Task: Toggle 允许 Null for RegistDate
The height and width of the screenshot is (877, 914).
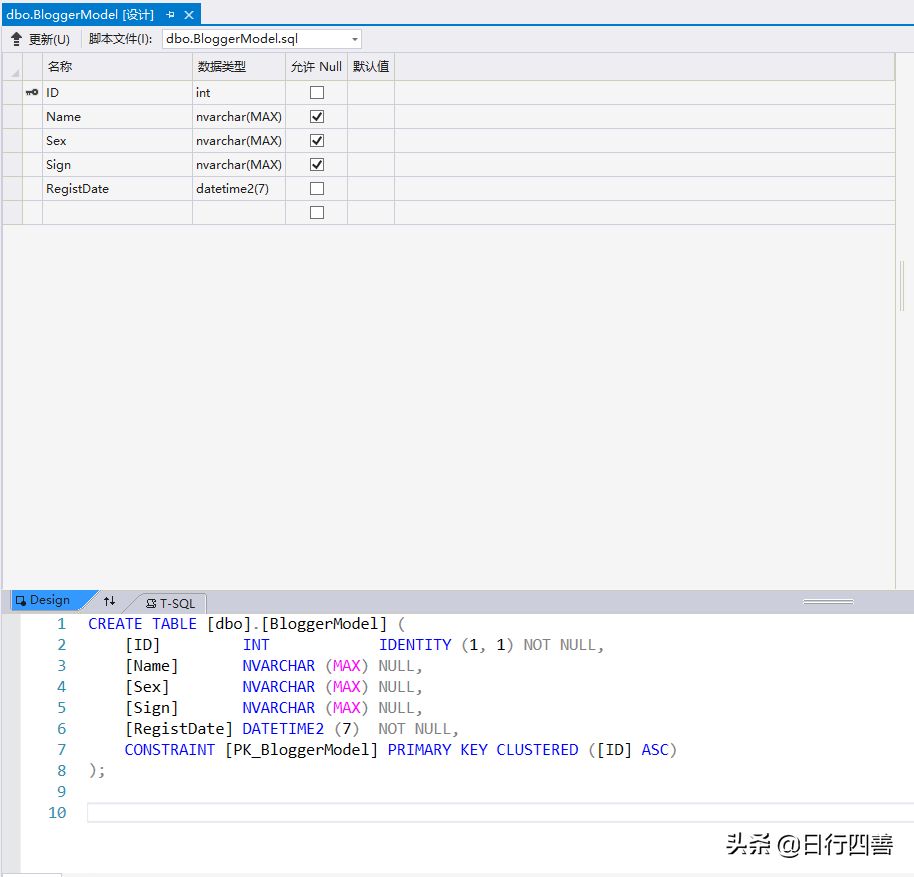Action: [316, 188]
